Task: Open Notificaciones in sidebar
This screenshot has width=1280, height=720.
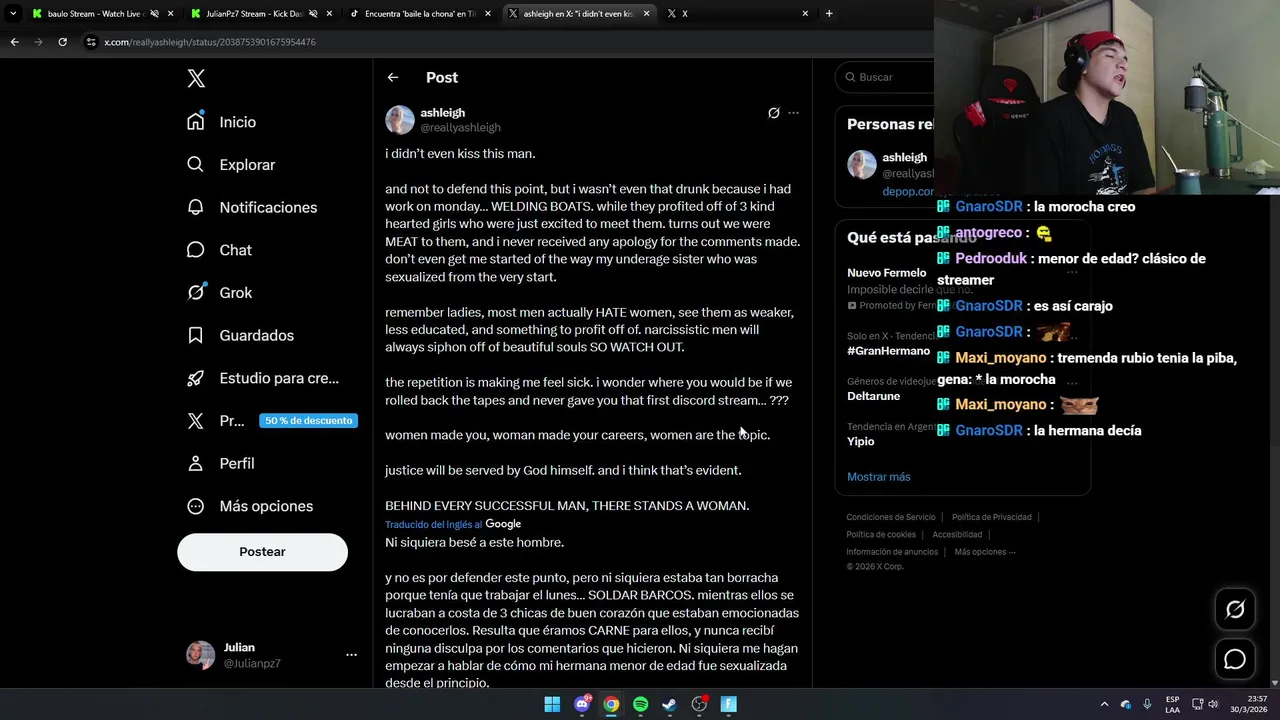Action: (252, 207)
